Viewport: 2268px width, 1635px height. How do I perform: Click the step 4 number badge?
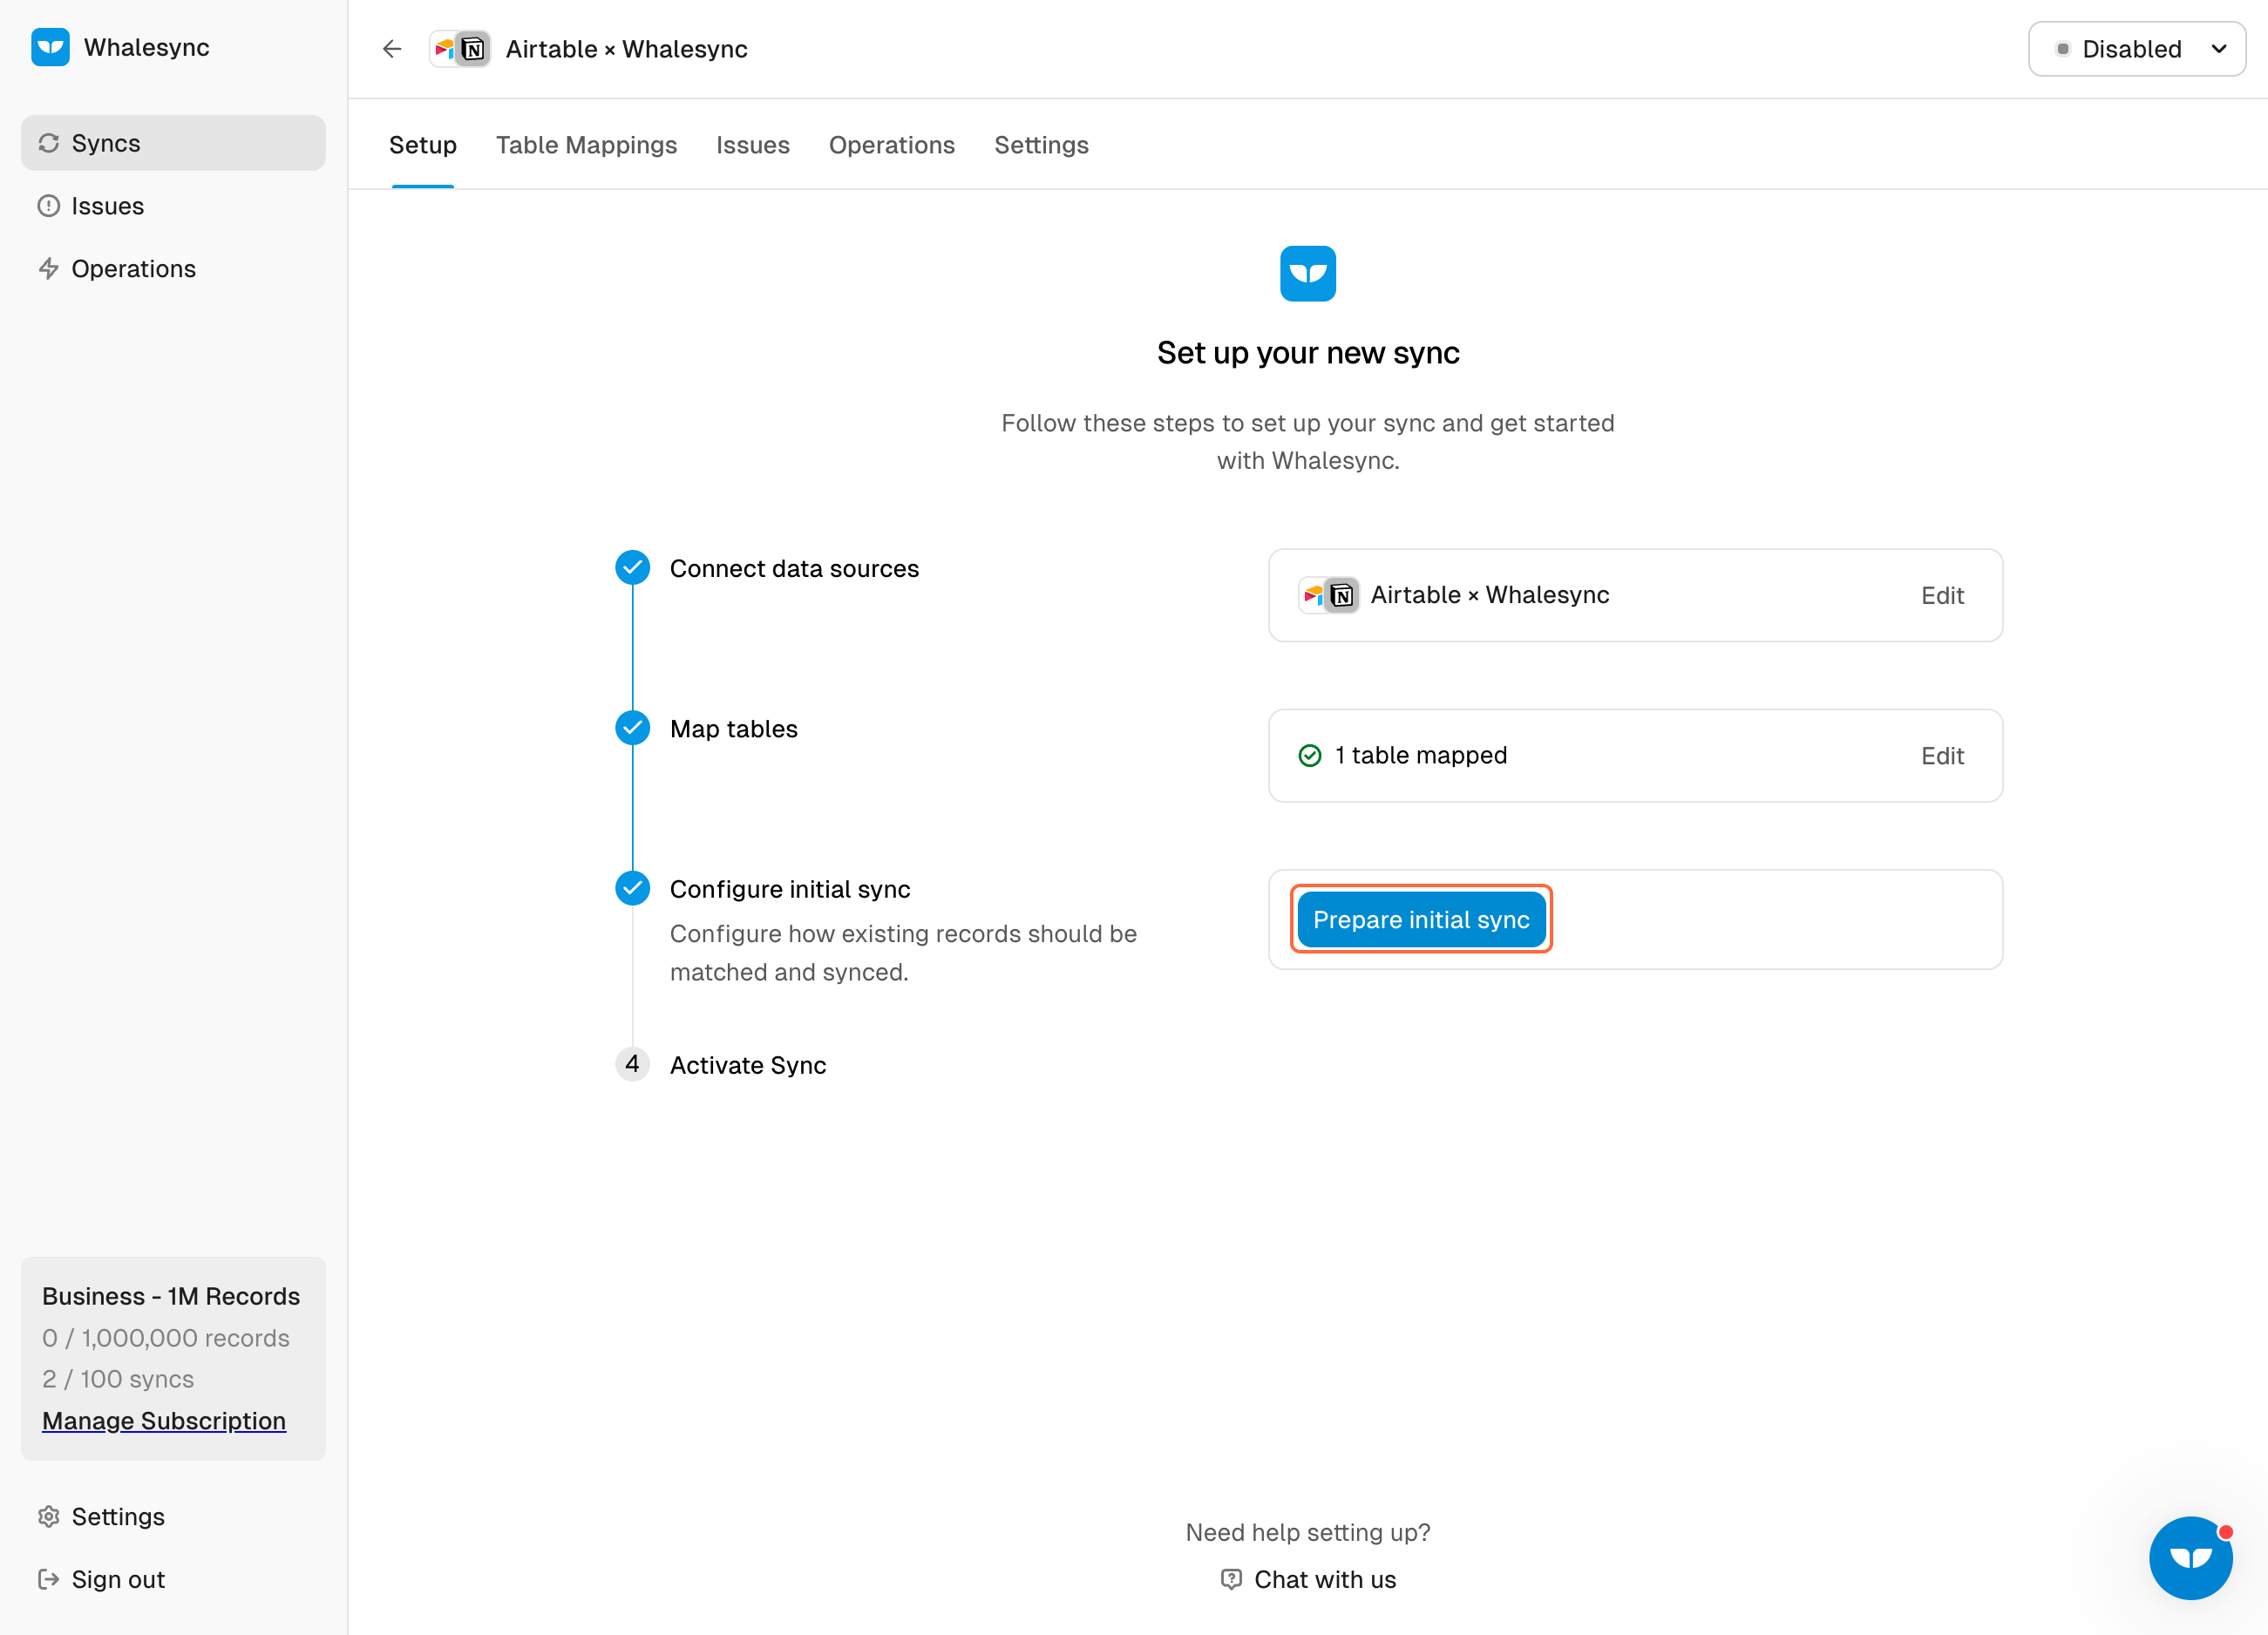click(x=632, y=1064)
